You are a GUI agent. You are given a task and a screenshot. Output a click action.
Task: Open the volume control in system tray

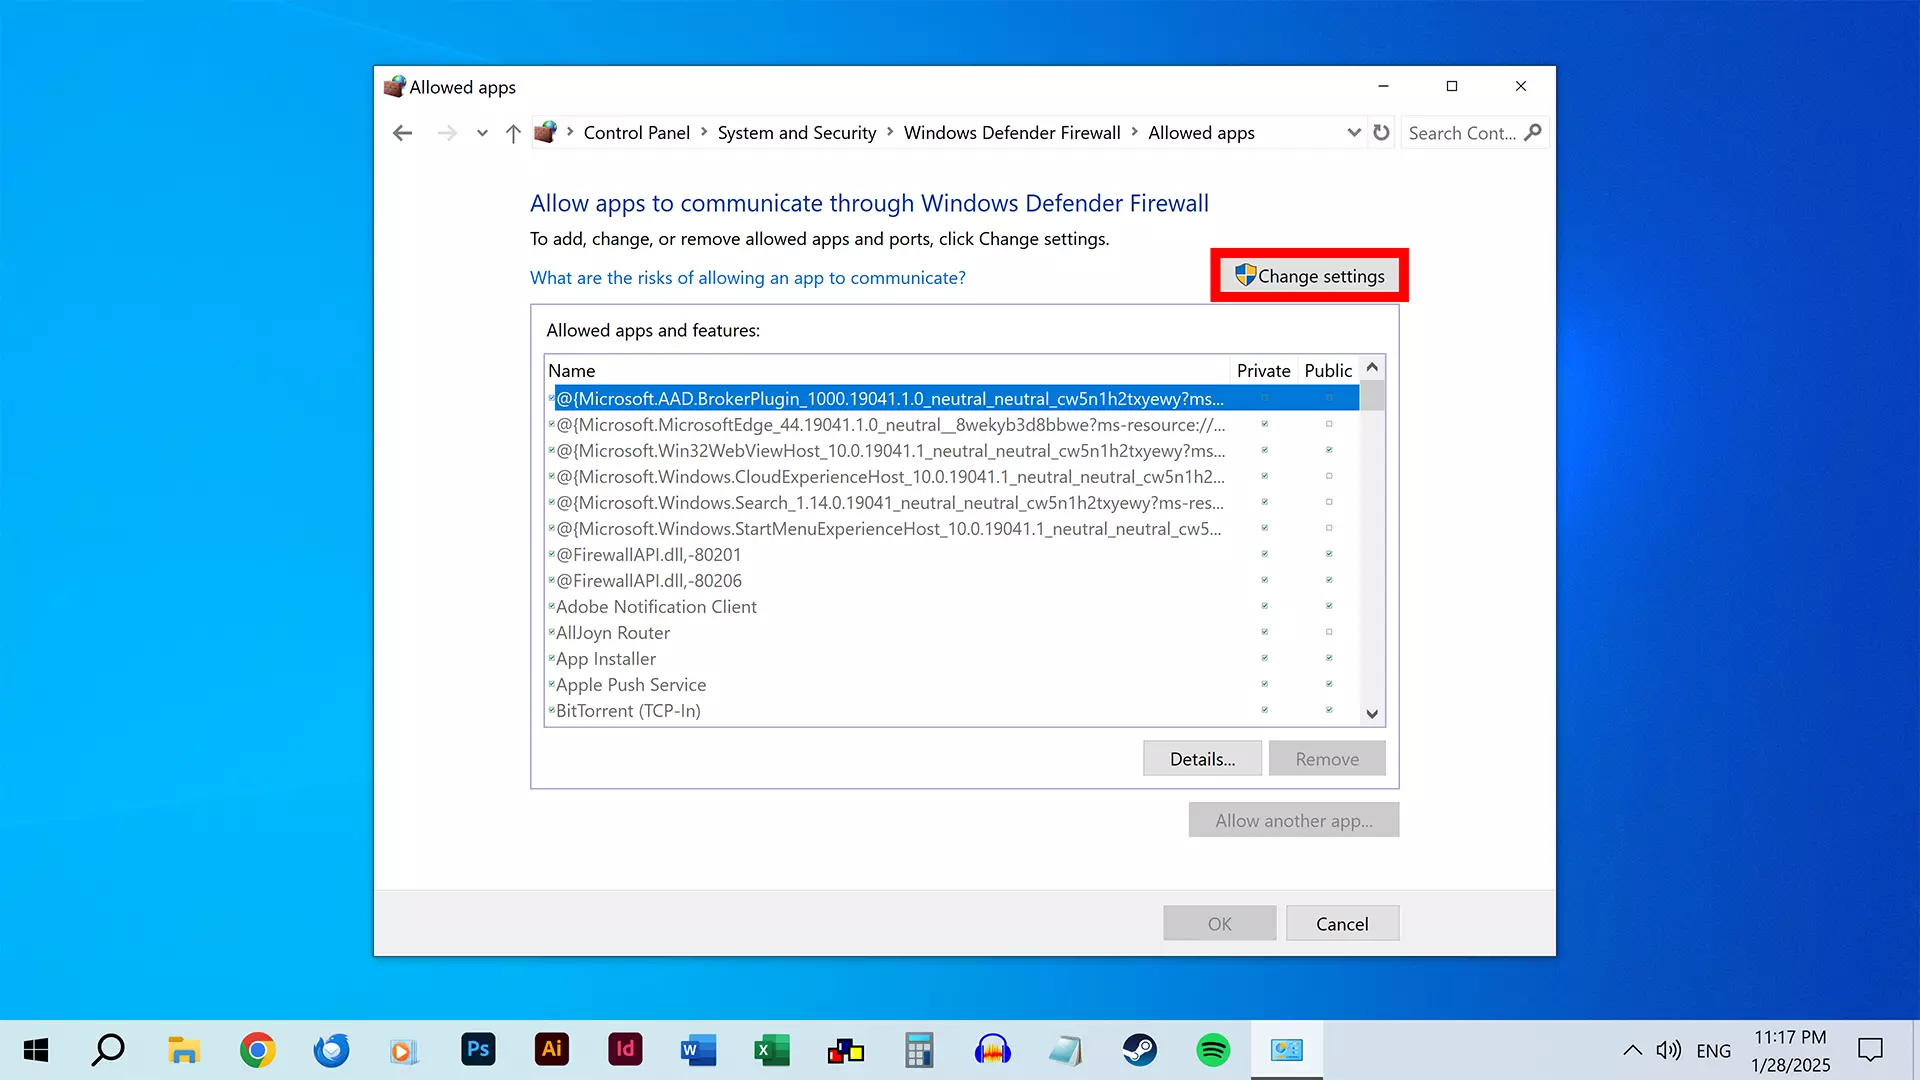(1667, 1050)
